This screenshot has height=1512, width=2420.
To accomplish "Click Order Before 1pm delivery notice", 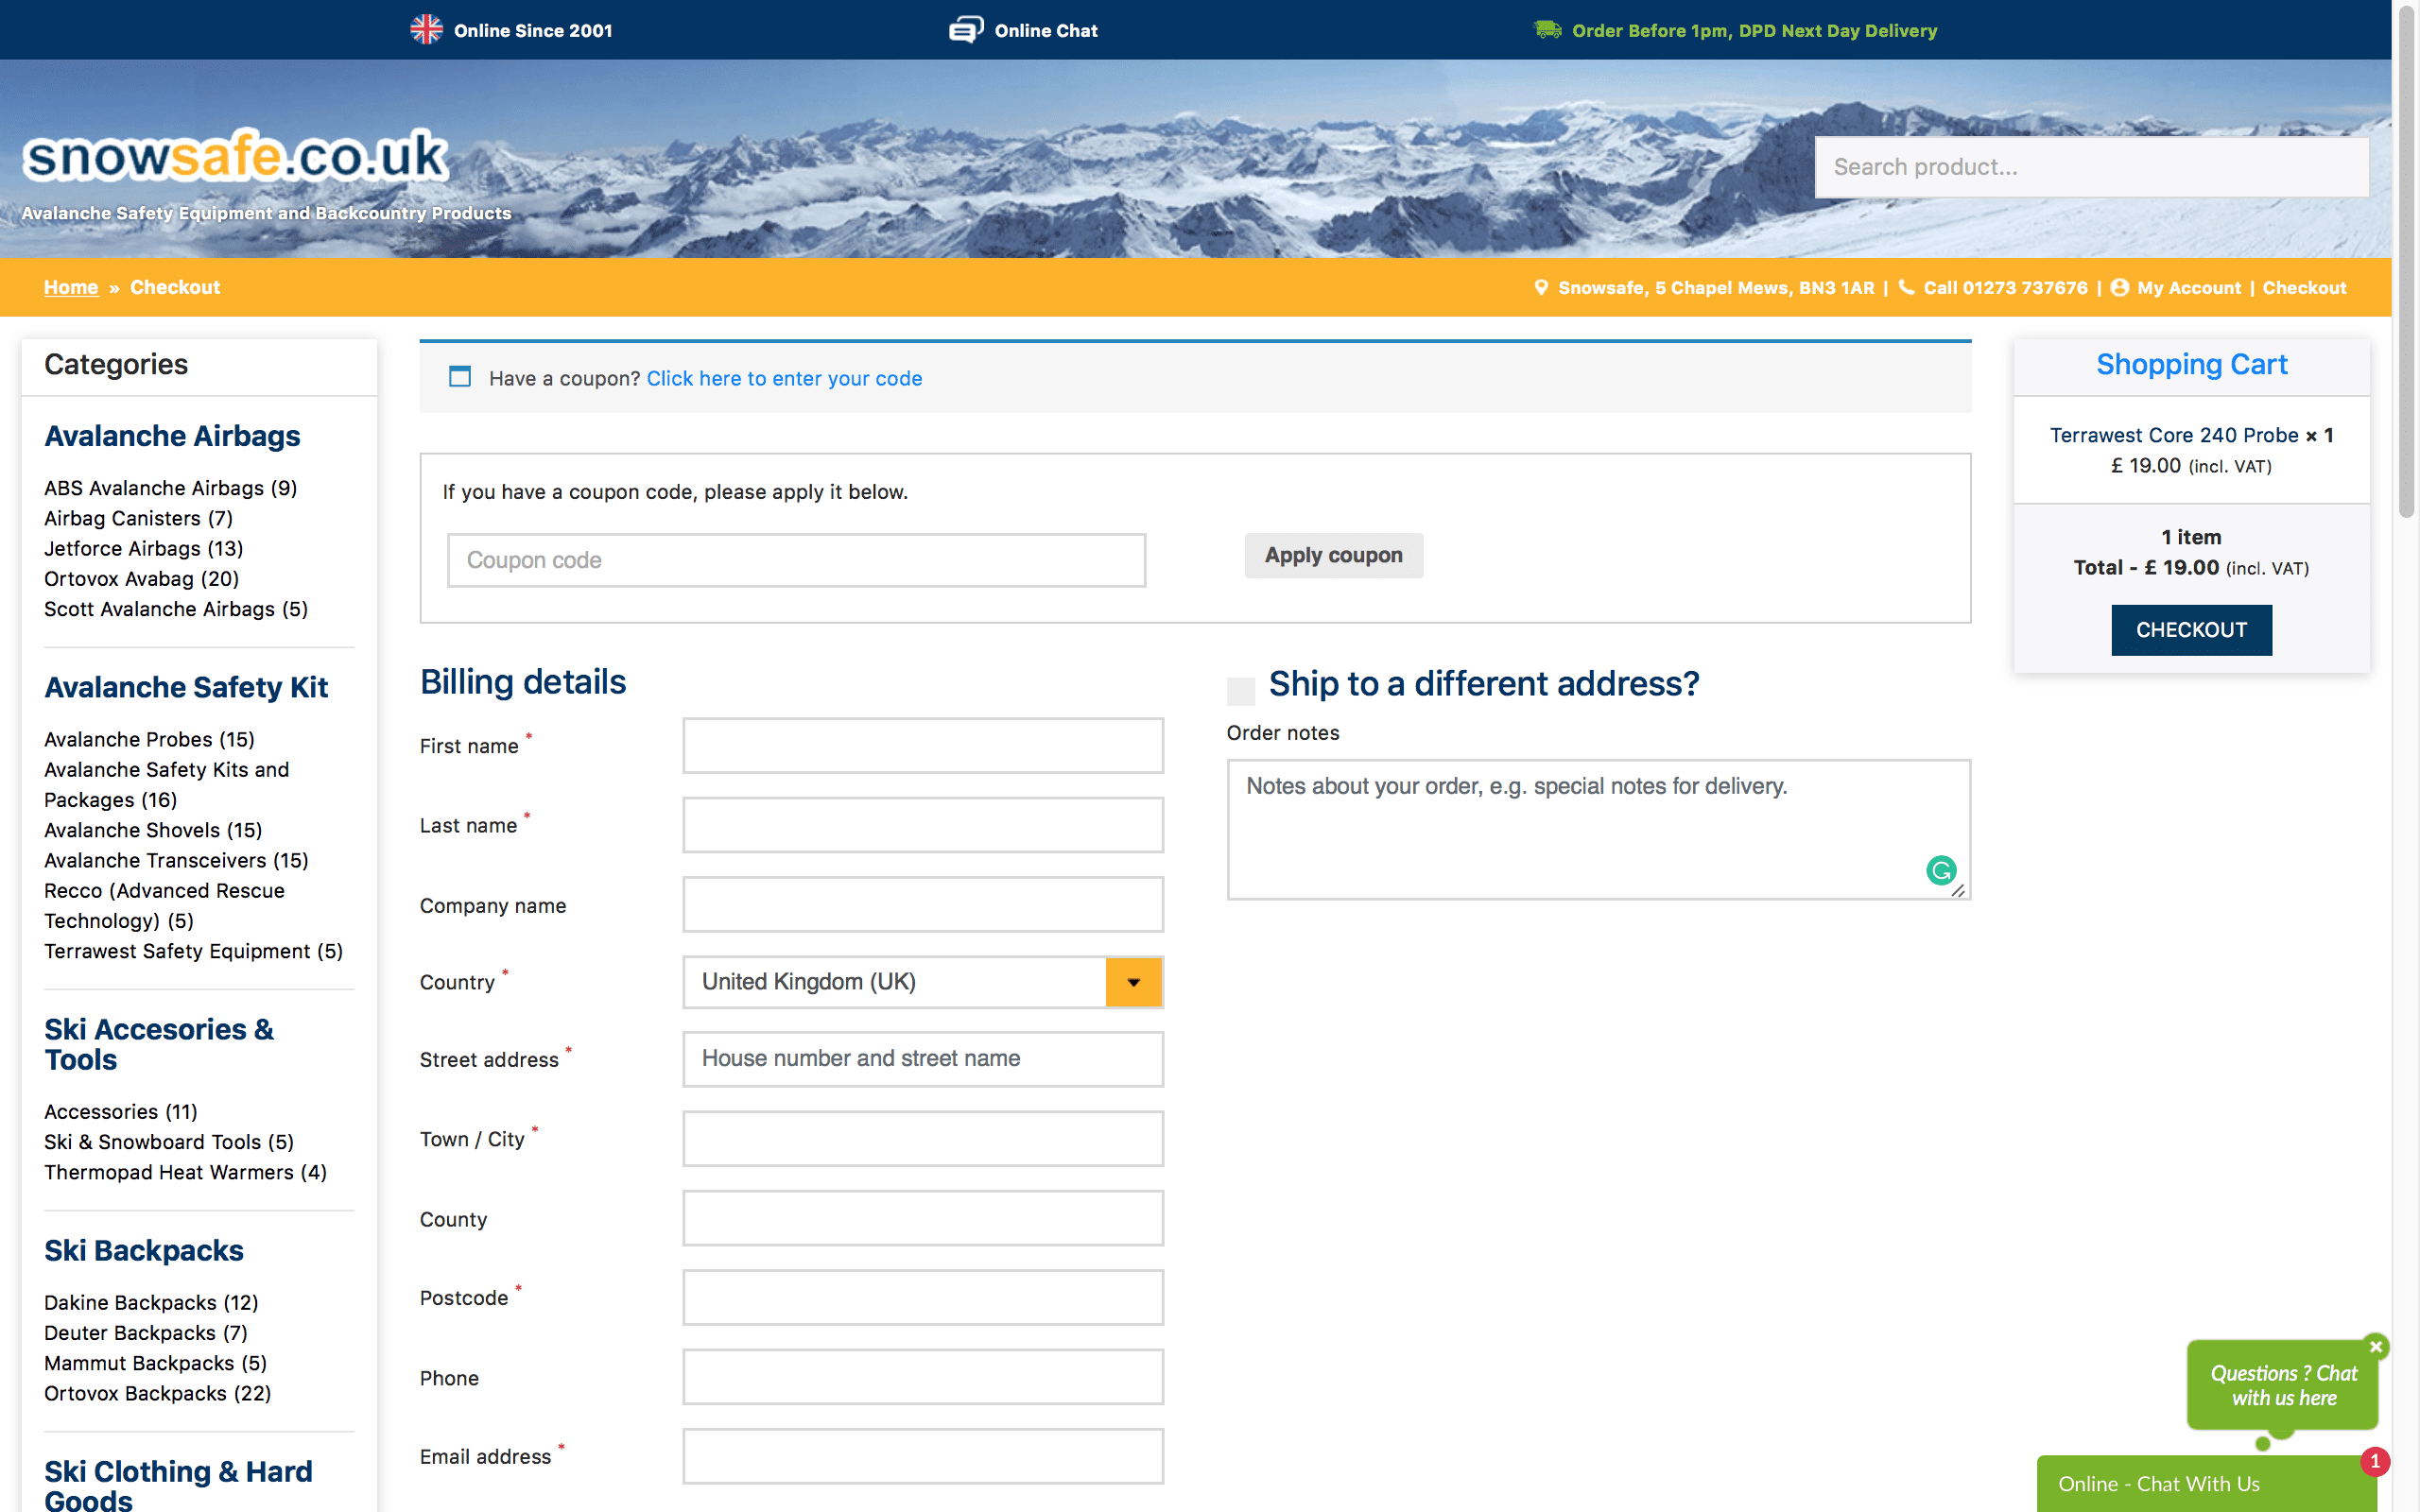I will 1754,31.
